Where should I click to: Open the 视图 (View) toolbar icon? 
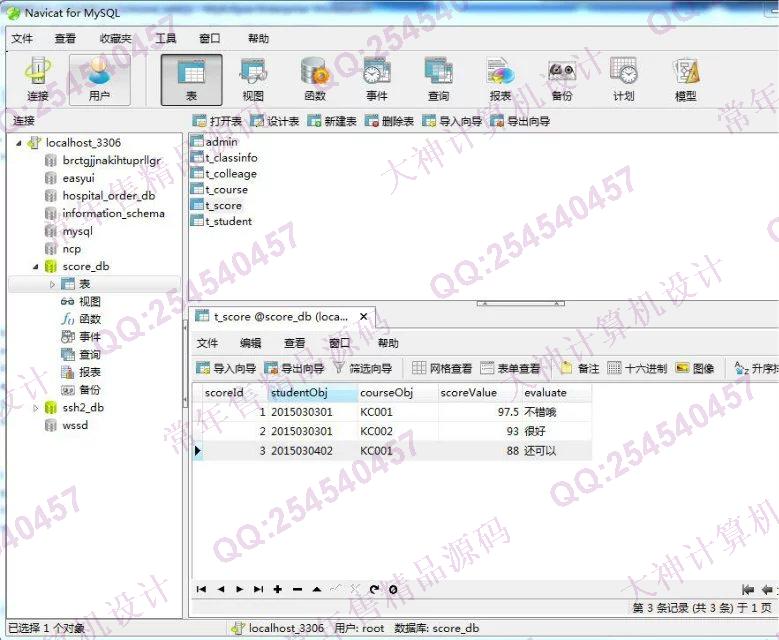point(253,80)
